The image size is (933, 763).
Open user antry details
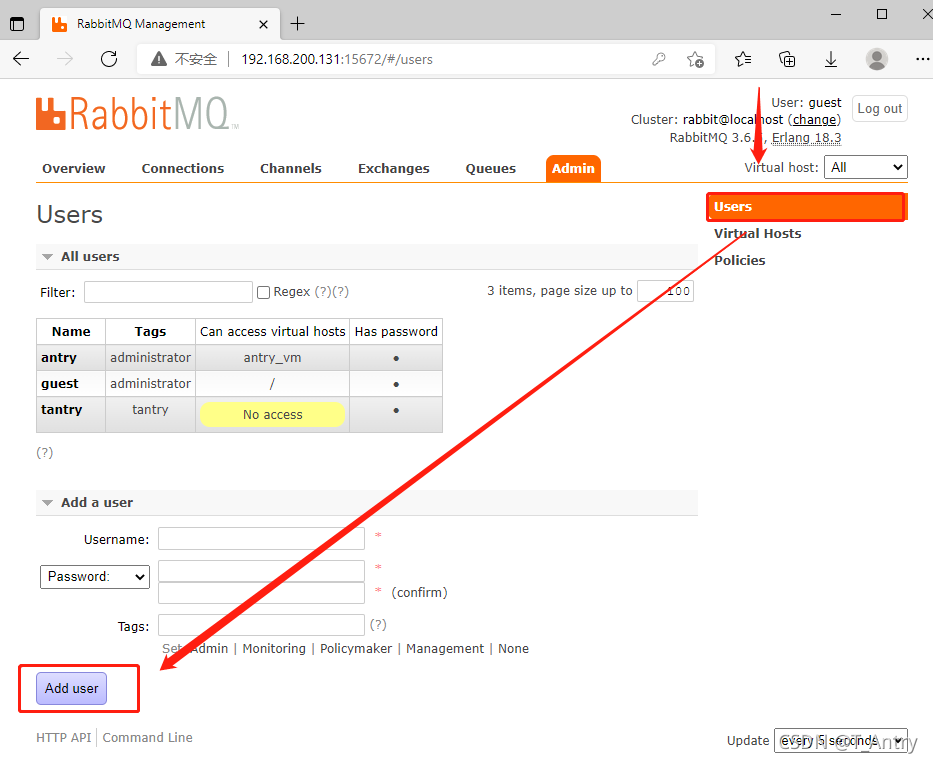coord(59,358)
